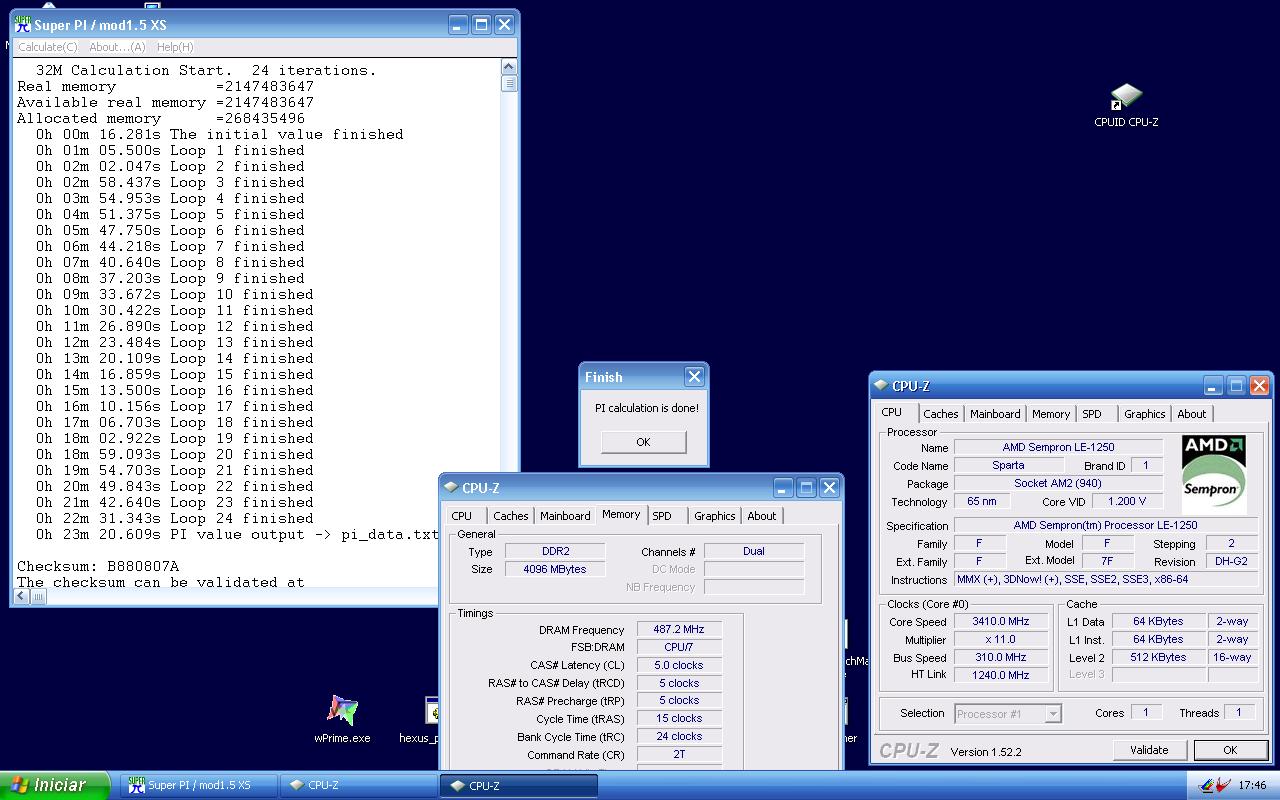Click the Loop 24 finished line
This screenshot has width=1280, height=800.
coord(175,518)
